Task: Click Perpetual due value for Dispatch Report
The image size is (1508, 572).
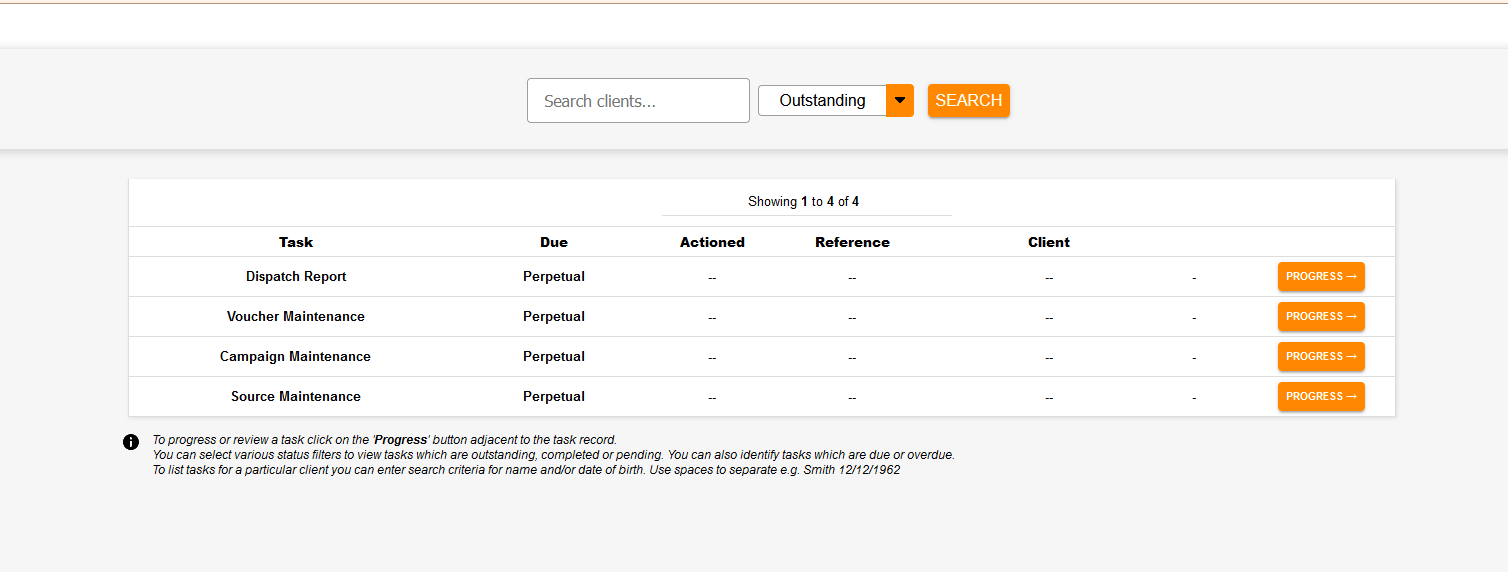Action: tap(554, 277)
